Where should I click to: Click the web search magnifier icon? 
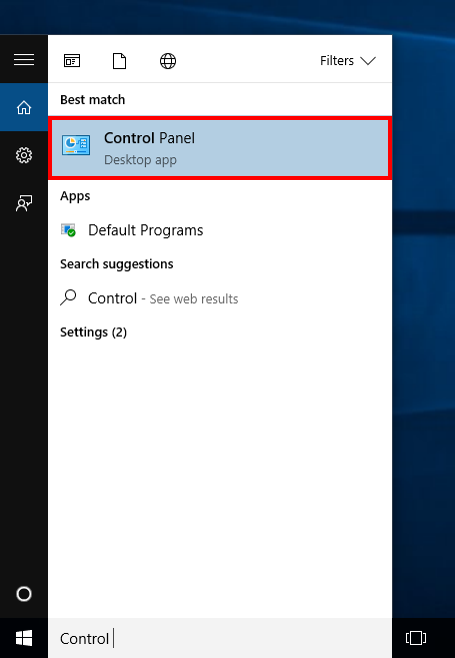(68, 298)
